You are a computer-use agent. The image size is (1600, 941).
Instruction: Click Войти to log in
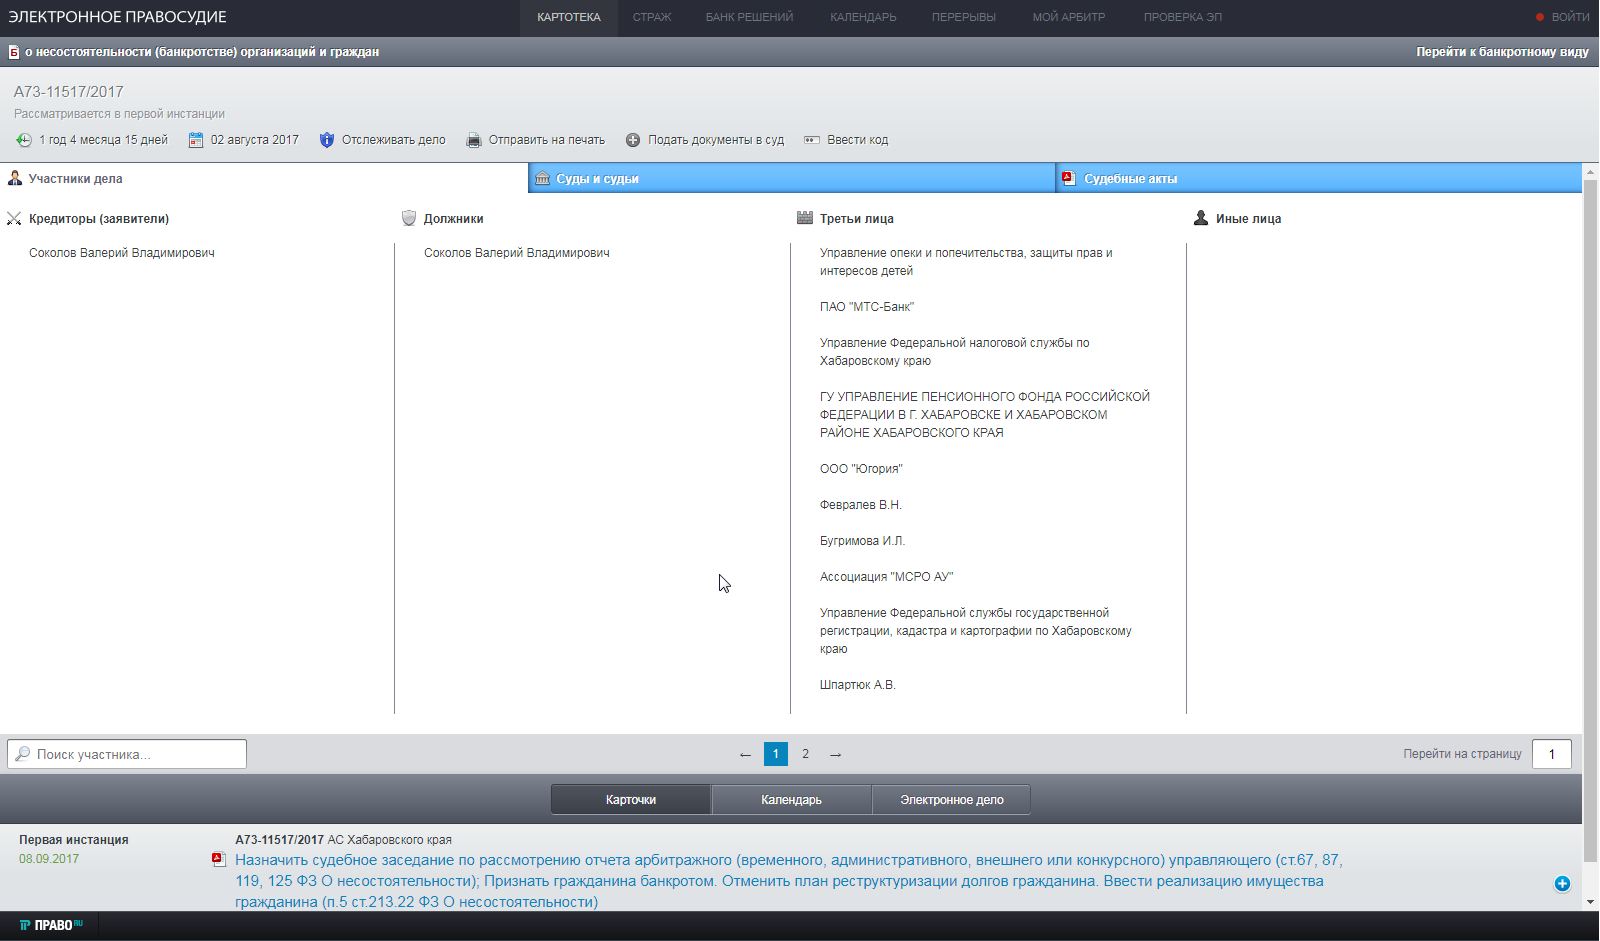click(1569, 17)
